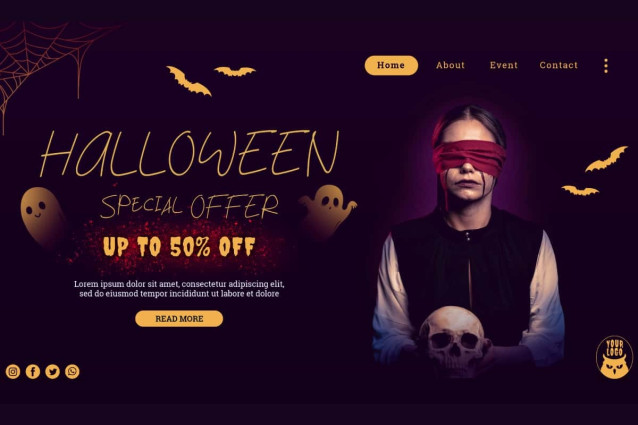
Task: Click the Up To 50% Off banner
Action: [179, 246]
